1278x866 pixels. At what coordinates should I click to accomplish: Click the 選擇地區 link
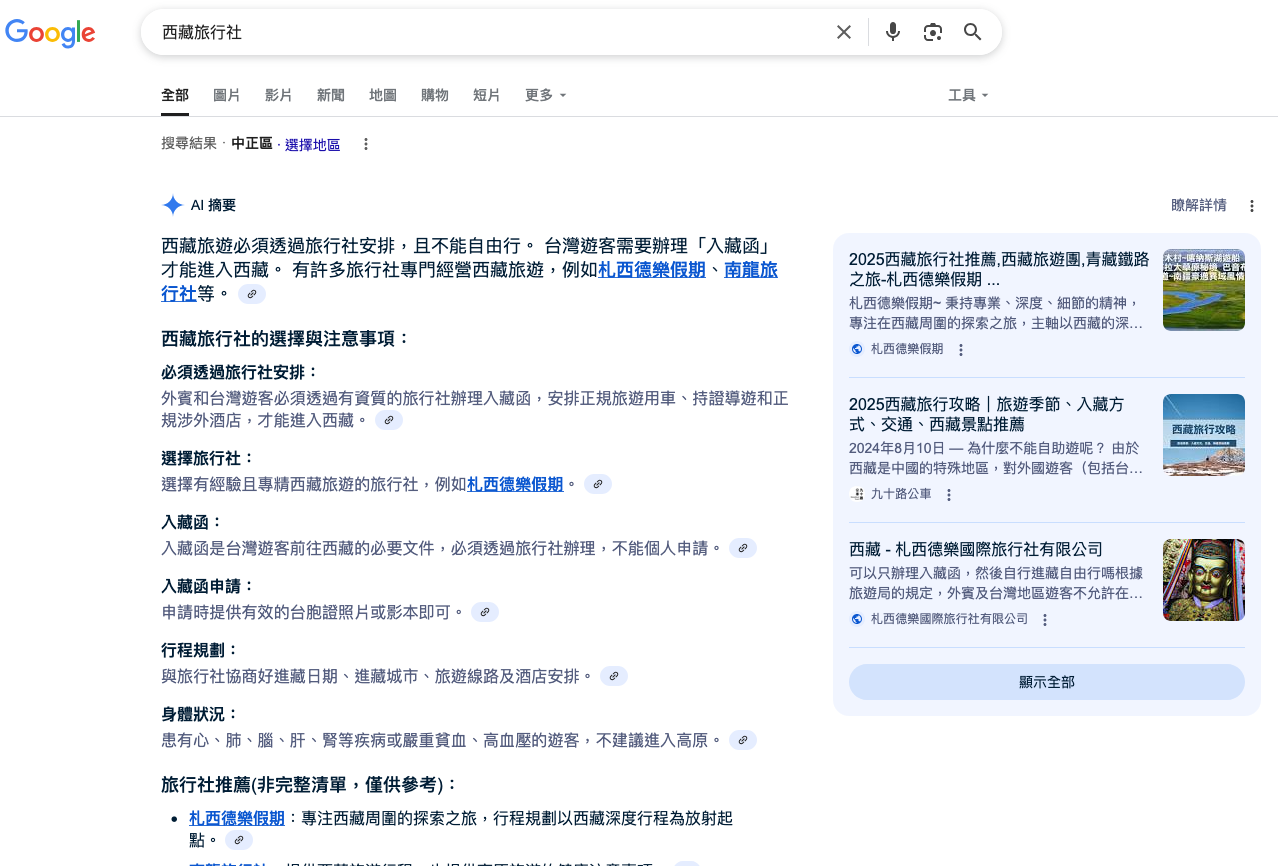pos(313,145)
